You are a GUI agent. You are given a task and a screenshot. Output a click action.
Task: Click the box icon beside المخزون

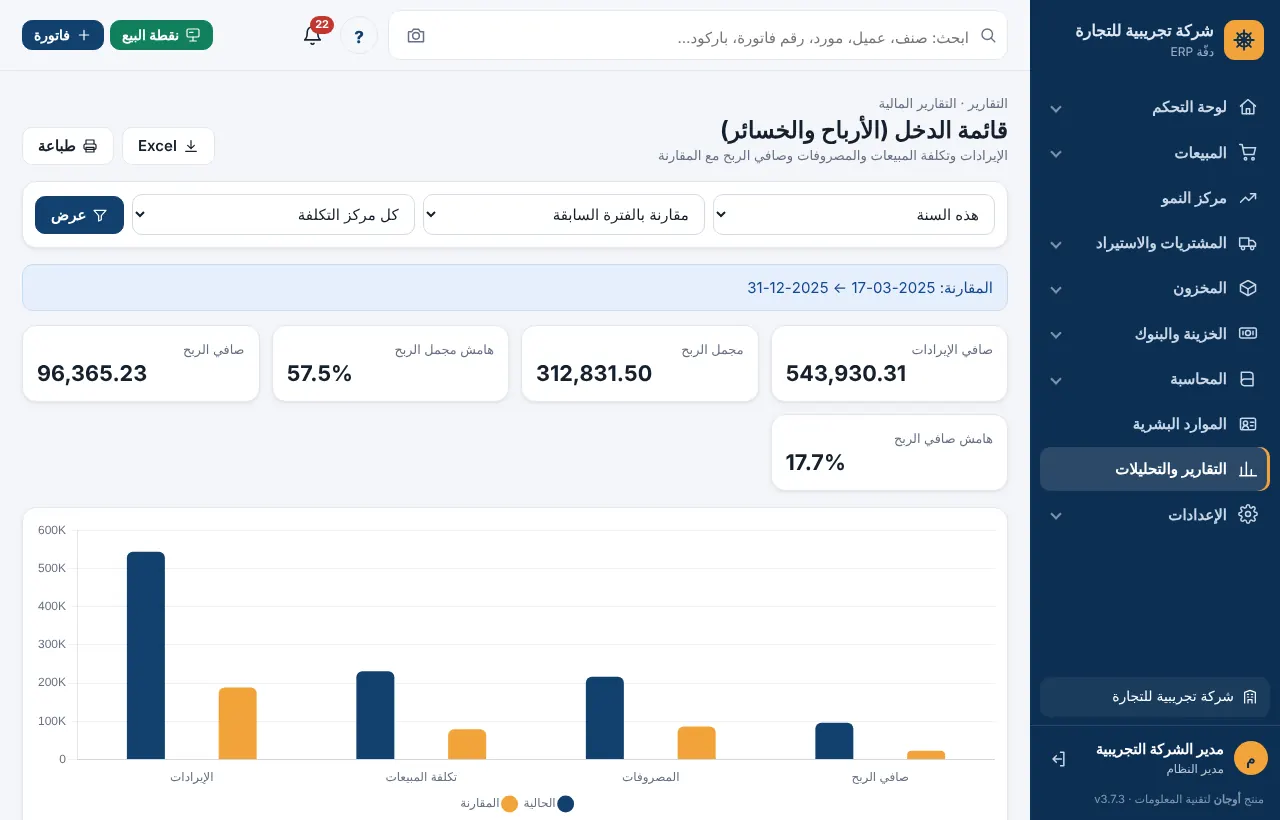click(1247, 288)
